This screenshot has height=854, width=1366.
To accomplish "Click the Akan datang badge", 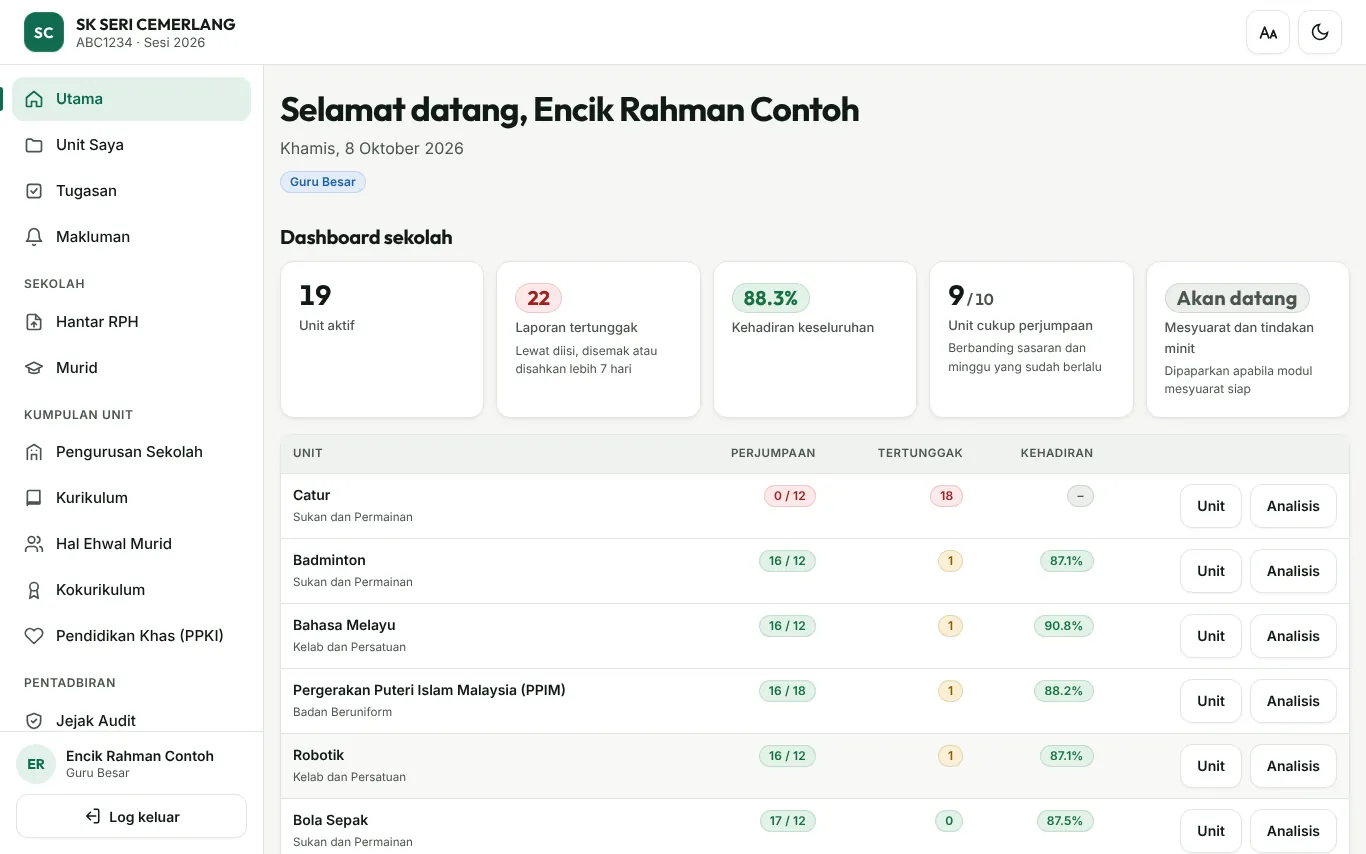I will tap(1237, 298).
